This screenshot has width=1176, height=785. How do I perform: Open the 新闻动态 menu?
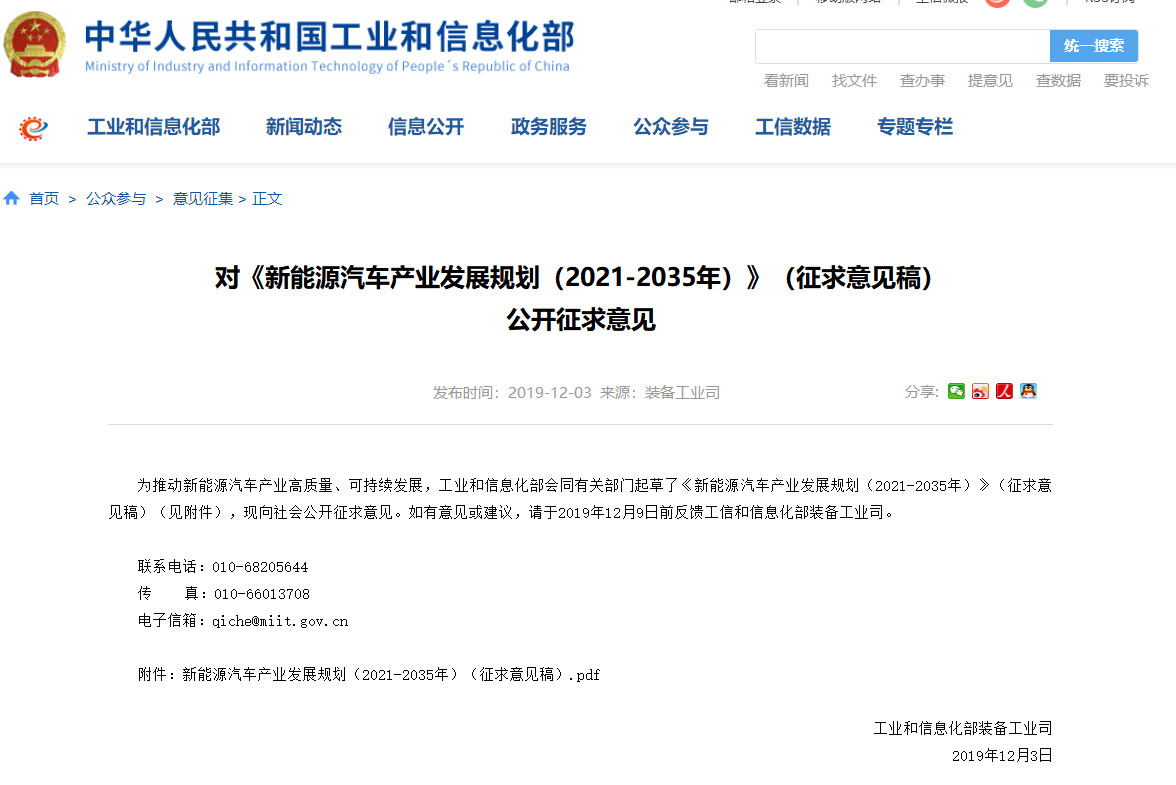tap(303, 127)
